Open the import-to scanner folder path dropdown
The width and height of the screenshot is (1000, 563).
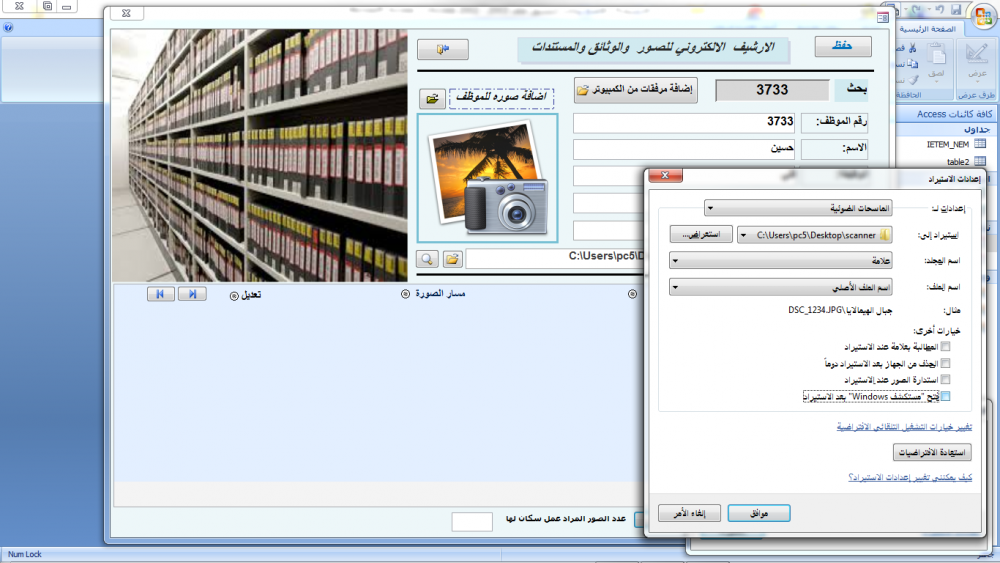pos(814,235)
